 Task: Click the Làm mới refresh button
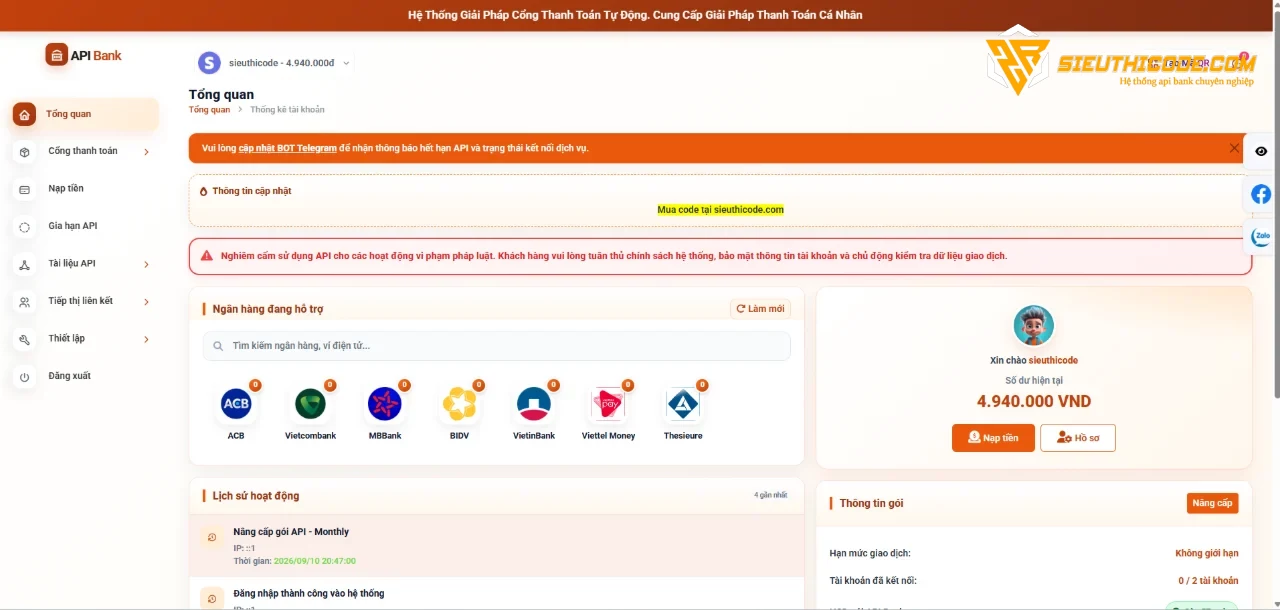pyautogui.click(x=760, y=309)
